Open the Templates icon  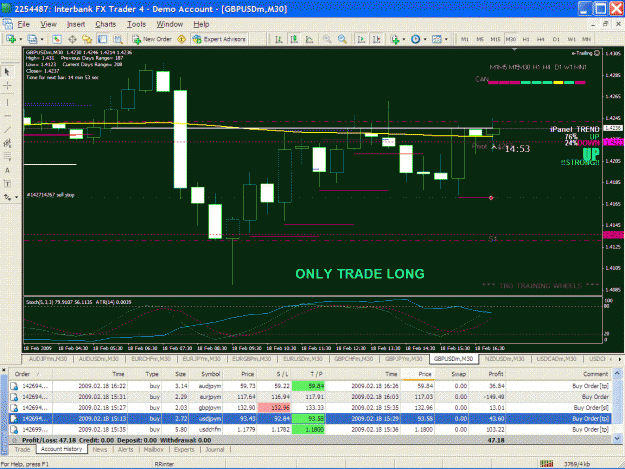[x=436, y=39]
